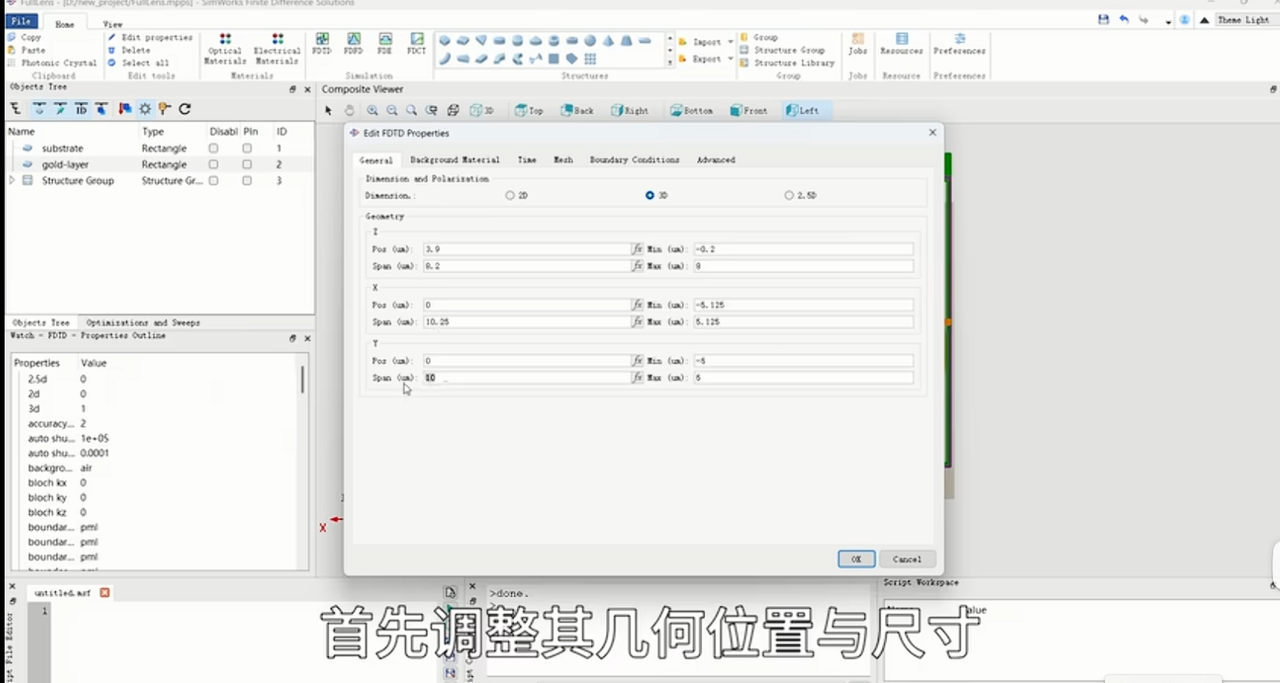Click the zoom out magnifier

tap(392, 110)
